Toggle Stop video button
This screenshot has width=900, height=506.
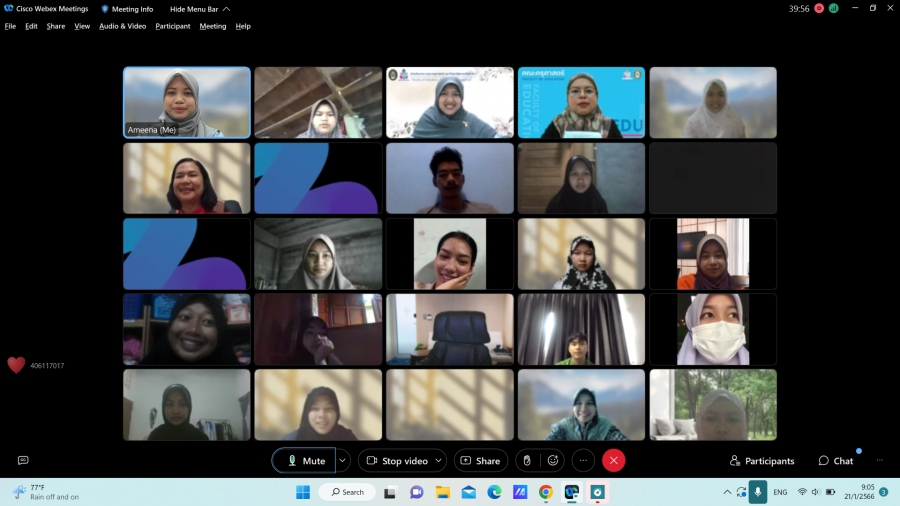click(396, 460)
